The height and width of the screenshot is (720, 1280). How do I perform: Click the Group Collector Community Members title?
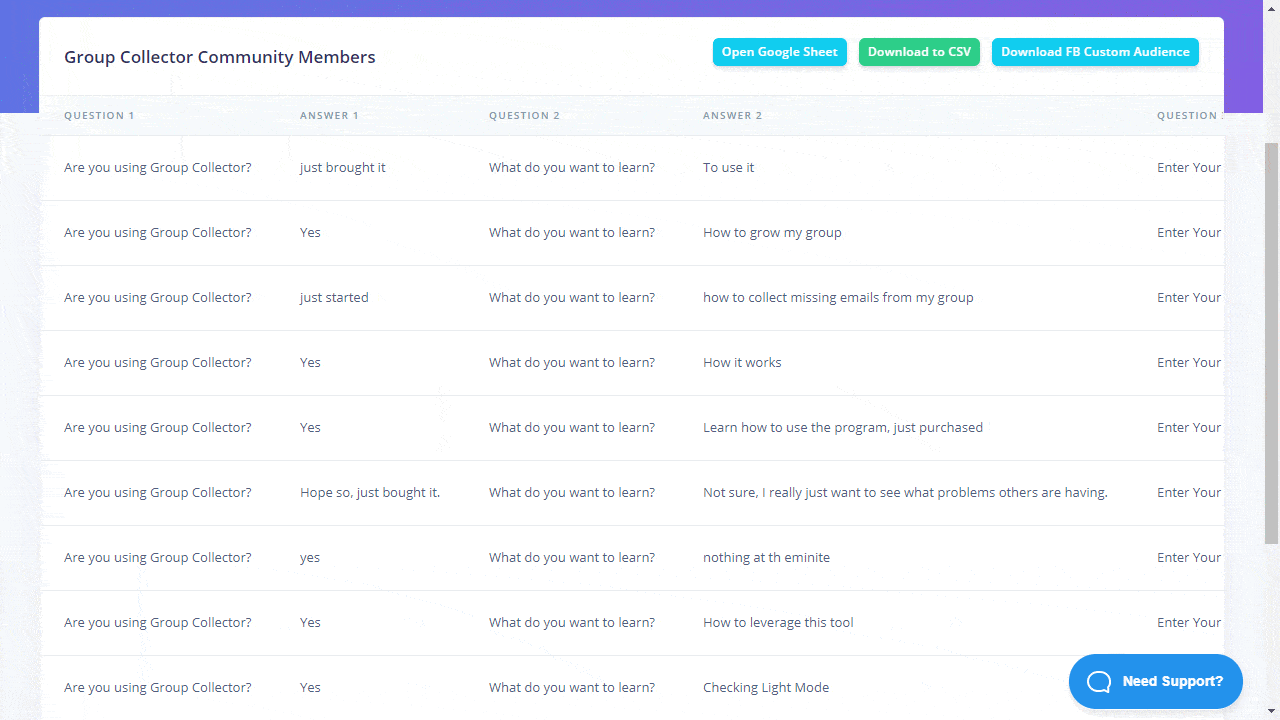[x=220, y=57]
